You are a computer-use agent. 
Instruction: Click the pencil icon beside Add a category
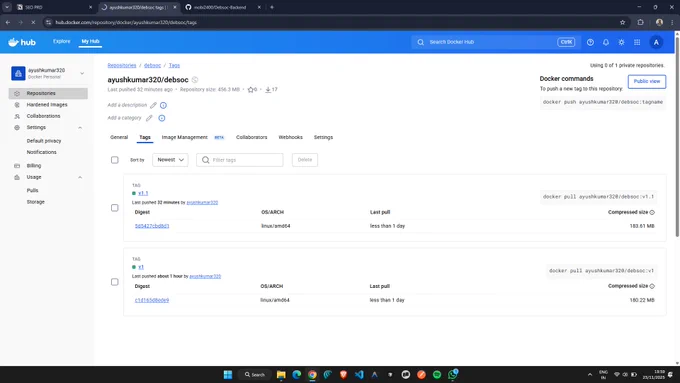click(x=149, y=118)
